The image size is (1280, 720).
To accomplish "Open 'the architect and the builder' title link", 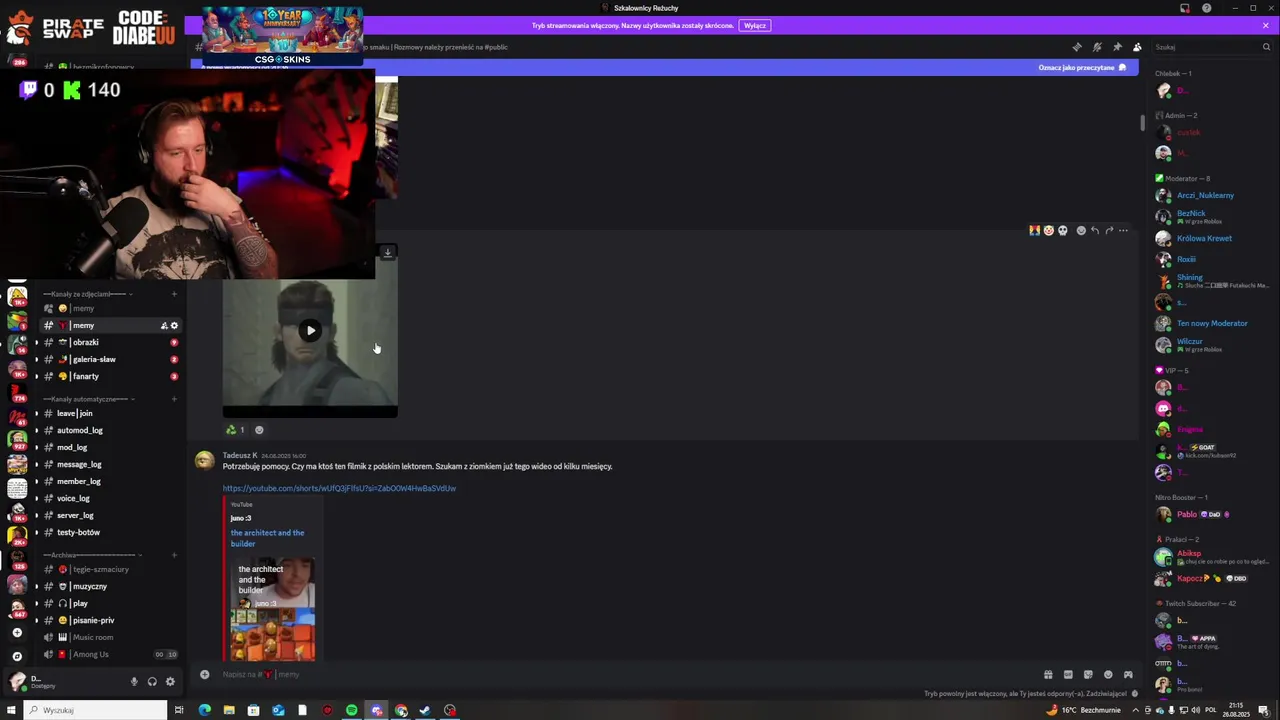I will point(267,538).
